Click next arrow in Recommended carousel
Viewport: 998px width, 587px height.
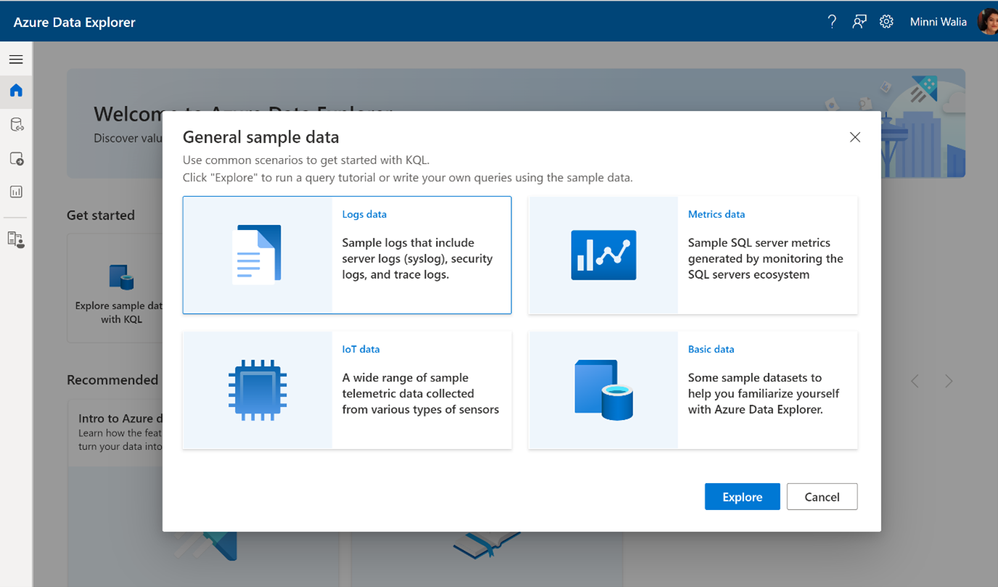[948, 381]
